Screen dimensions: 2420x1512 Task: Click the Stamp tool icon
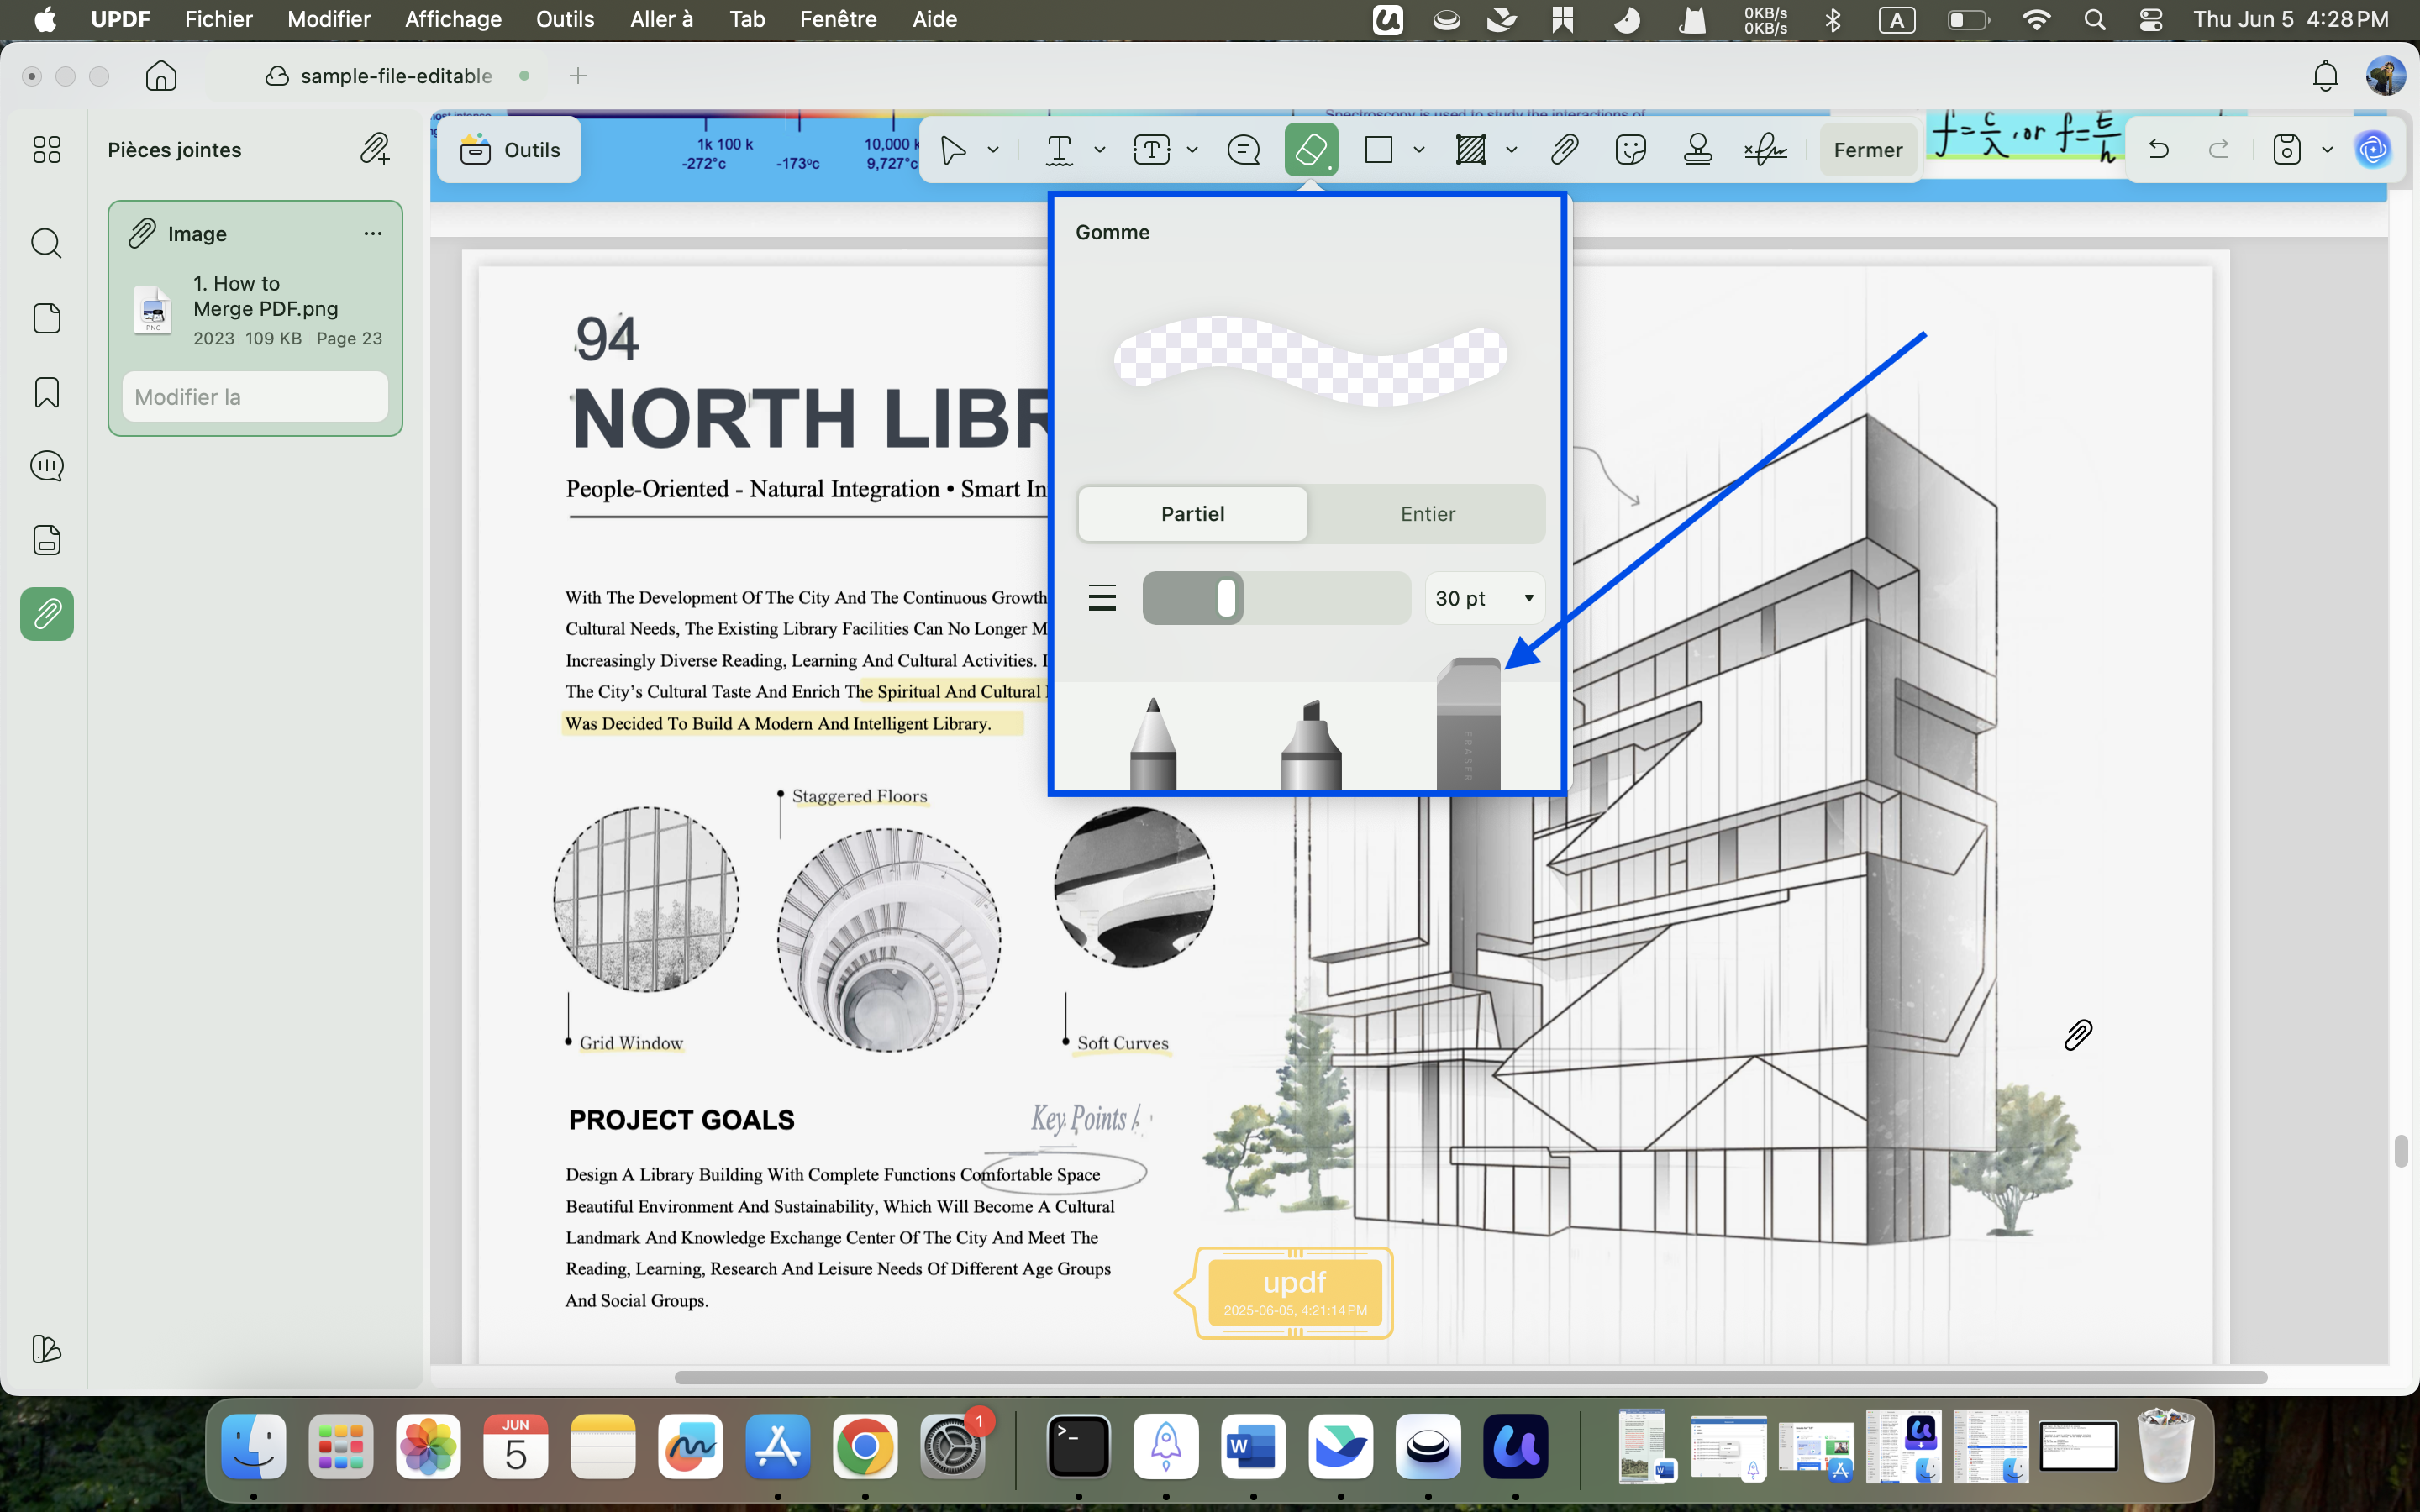click(x=1697, y=150)
